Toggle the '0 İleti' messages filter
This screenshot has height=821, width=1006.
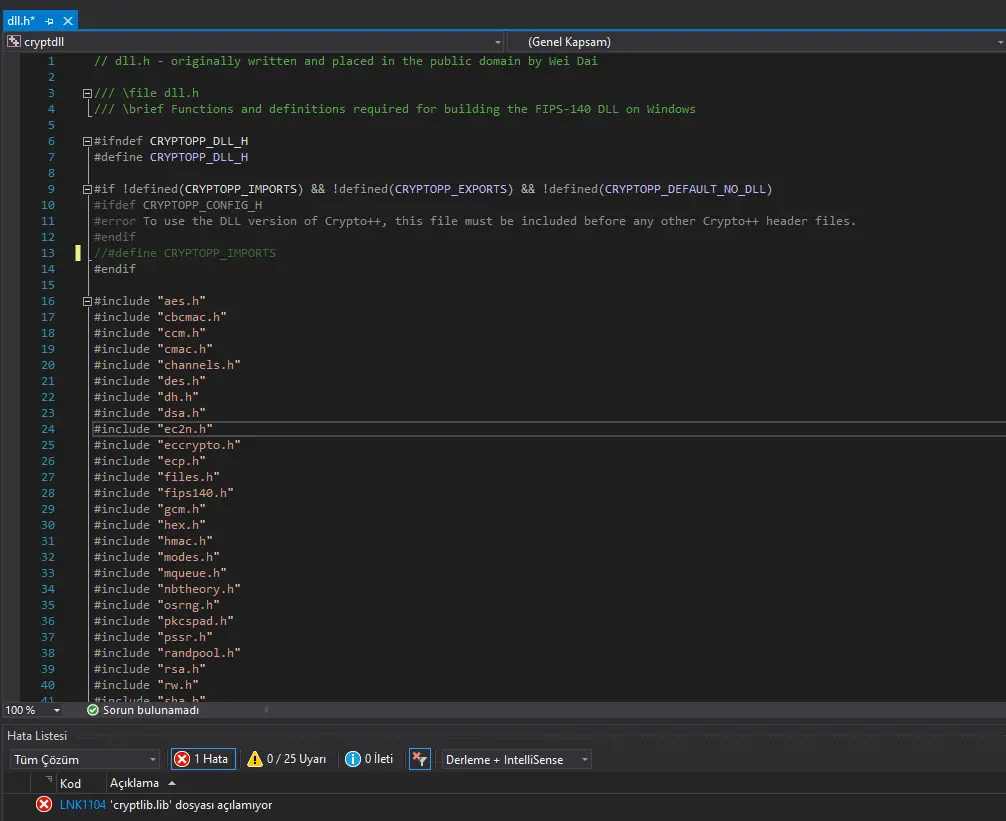(369, 759)
